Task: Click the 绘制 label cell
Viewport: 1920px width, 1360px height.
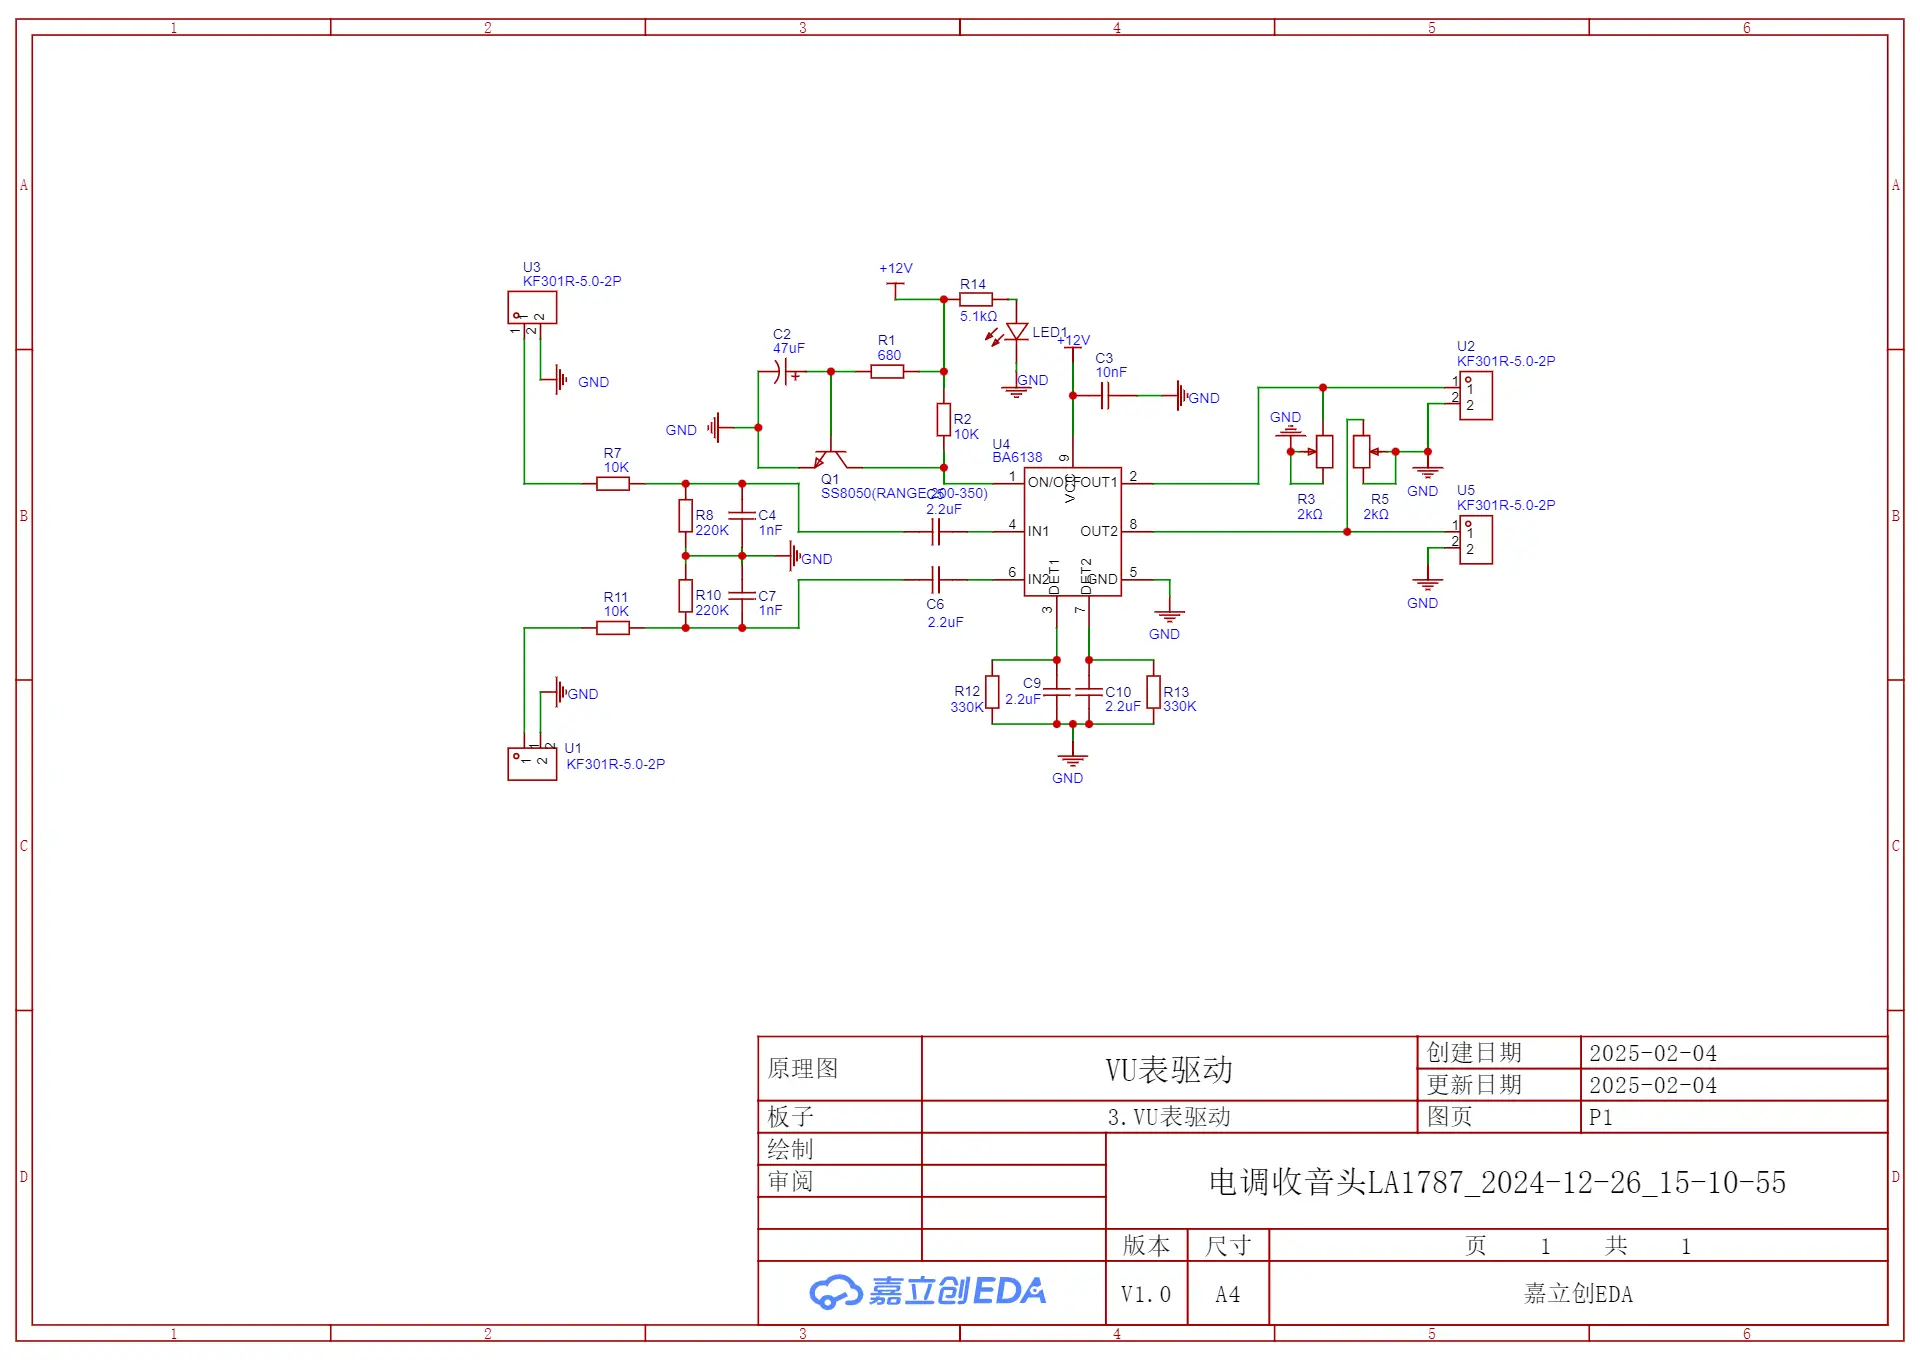Action: 840,1148
